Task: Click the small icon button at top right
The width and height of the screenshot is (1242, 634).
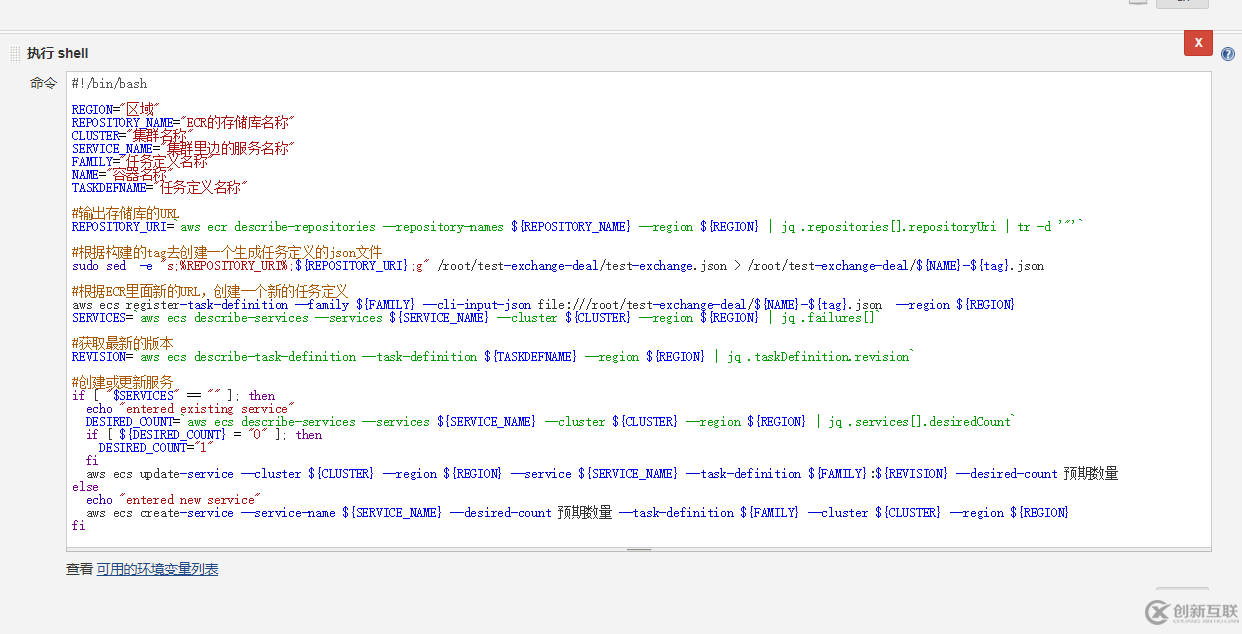Action: pyautogui.click(x=1137, y=3)
